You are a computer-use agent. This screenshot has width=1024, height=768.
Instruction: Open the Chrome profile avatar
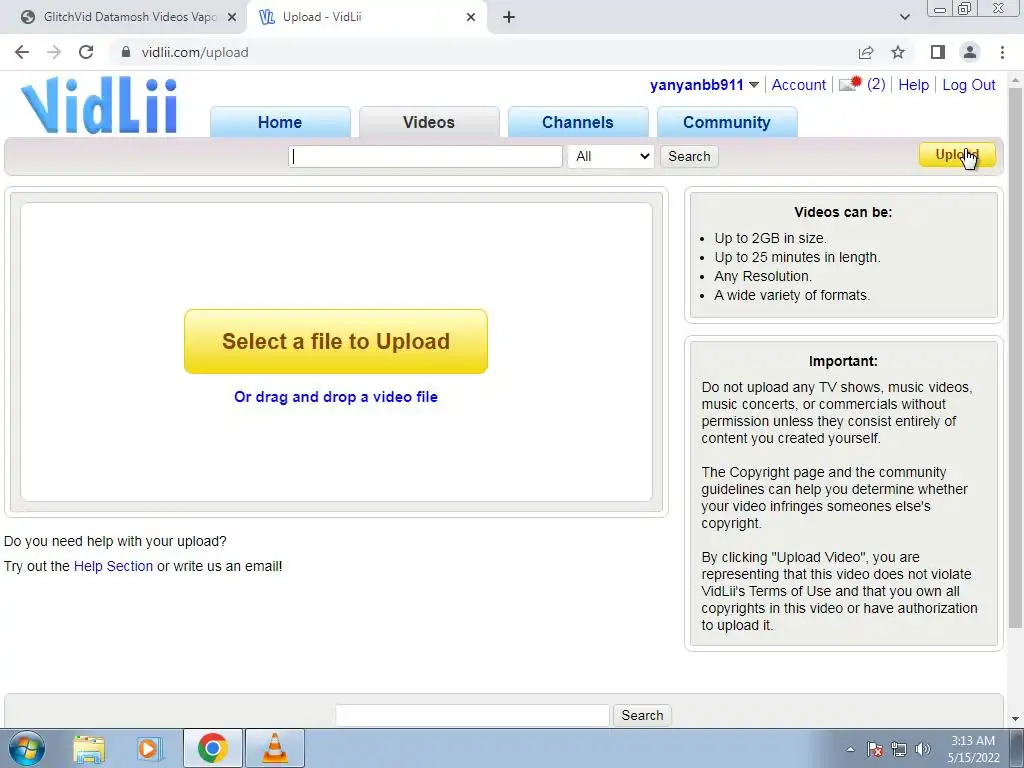[970, 52]
